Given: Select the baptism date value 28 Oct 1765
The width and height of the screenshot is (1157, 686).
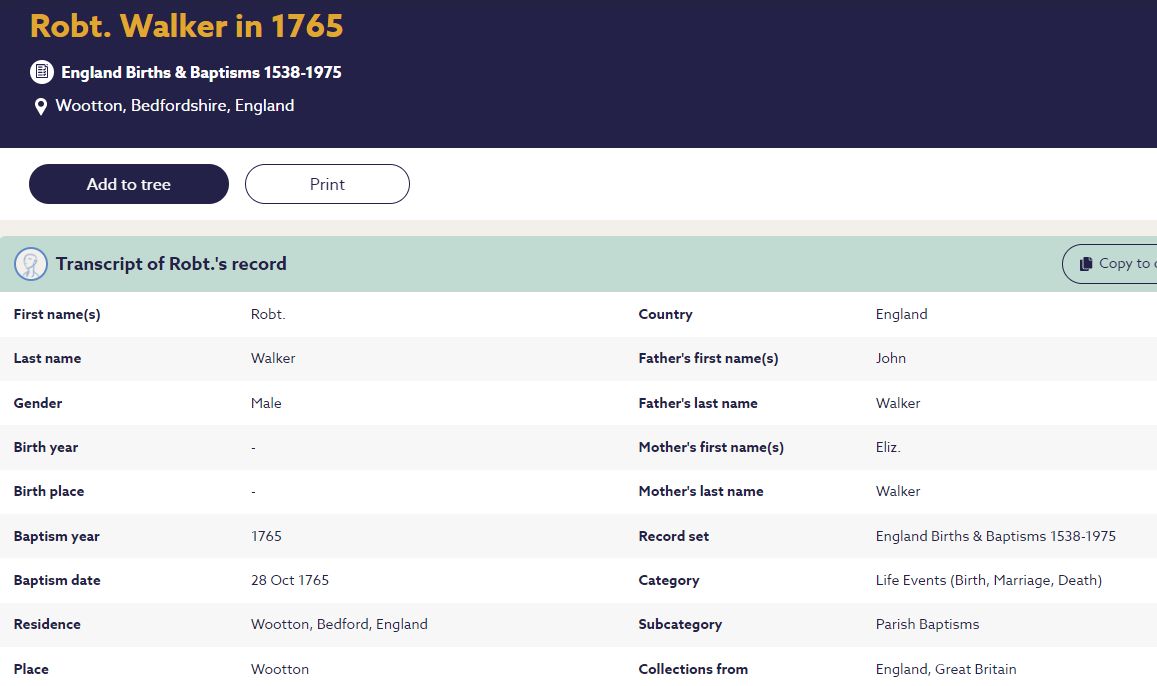Looking at the screenshot, I should [290, 580].
